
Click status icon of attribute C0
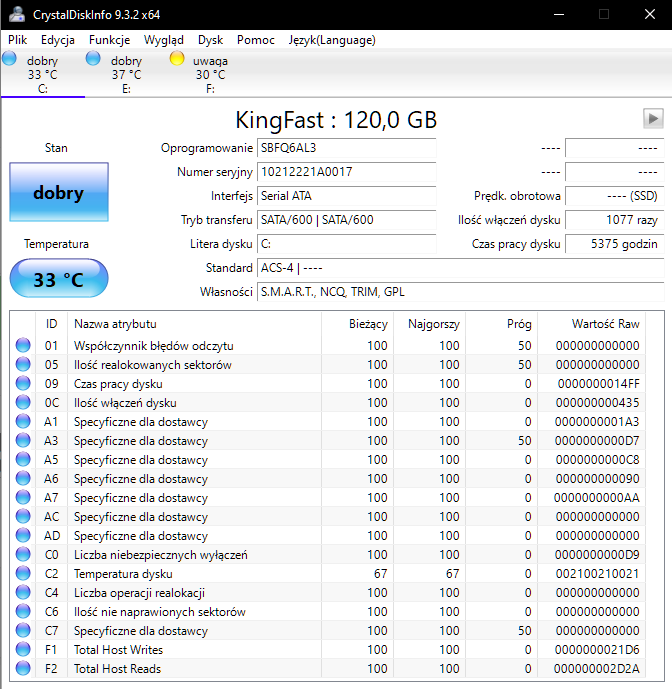[23, 555]
